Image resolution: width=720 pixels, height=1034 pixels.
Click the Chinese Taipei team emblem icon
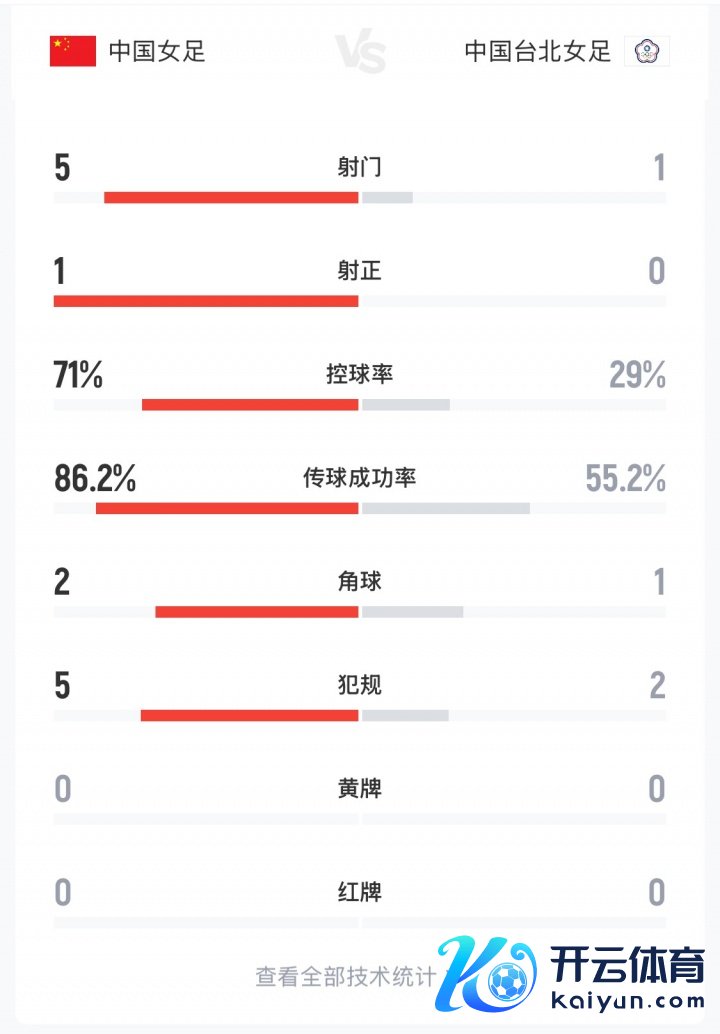pyautogui.click(x=647, y=51)
